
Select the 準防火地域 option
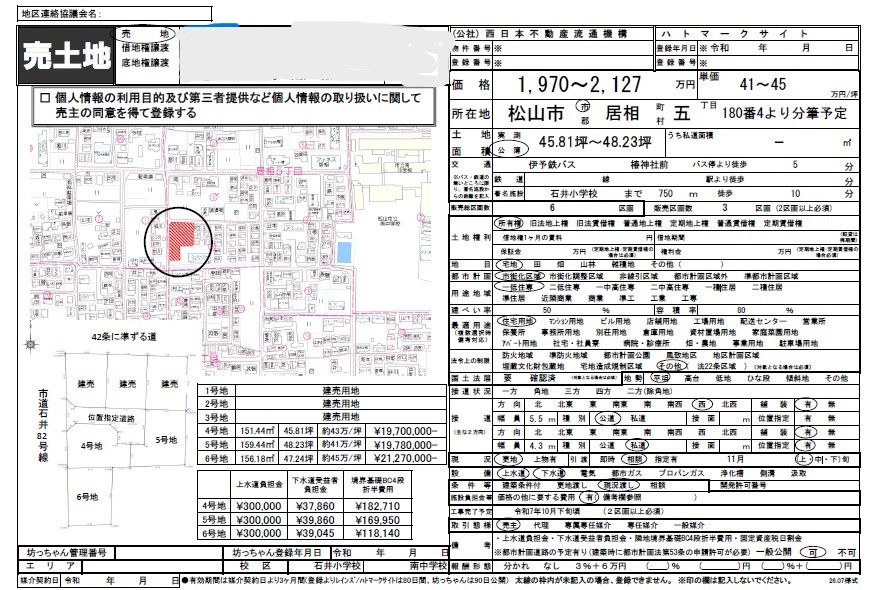pos(568,355)
